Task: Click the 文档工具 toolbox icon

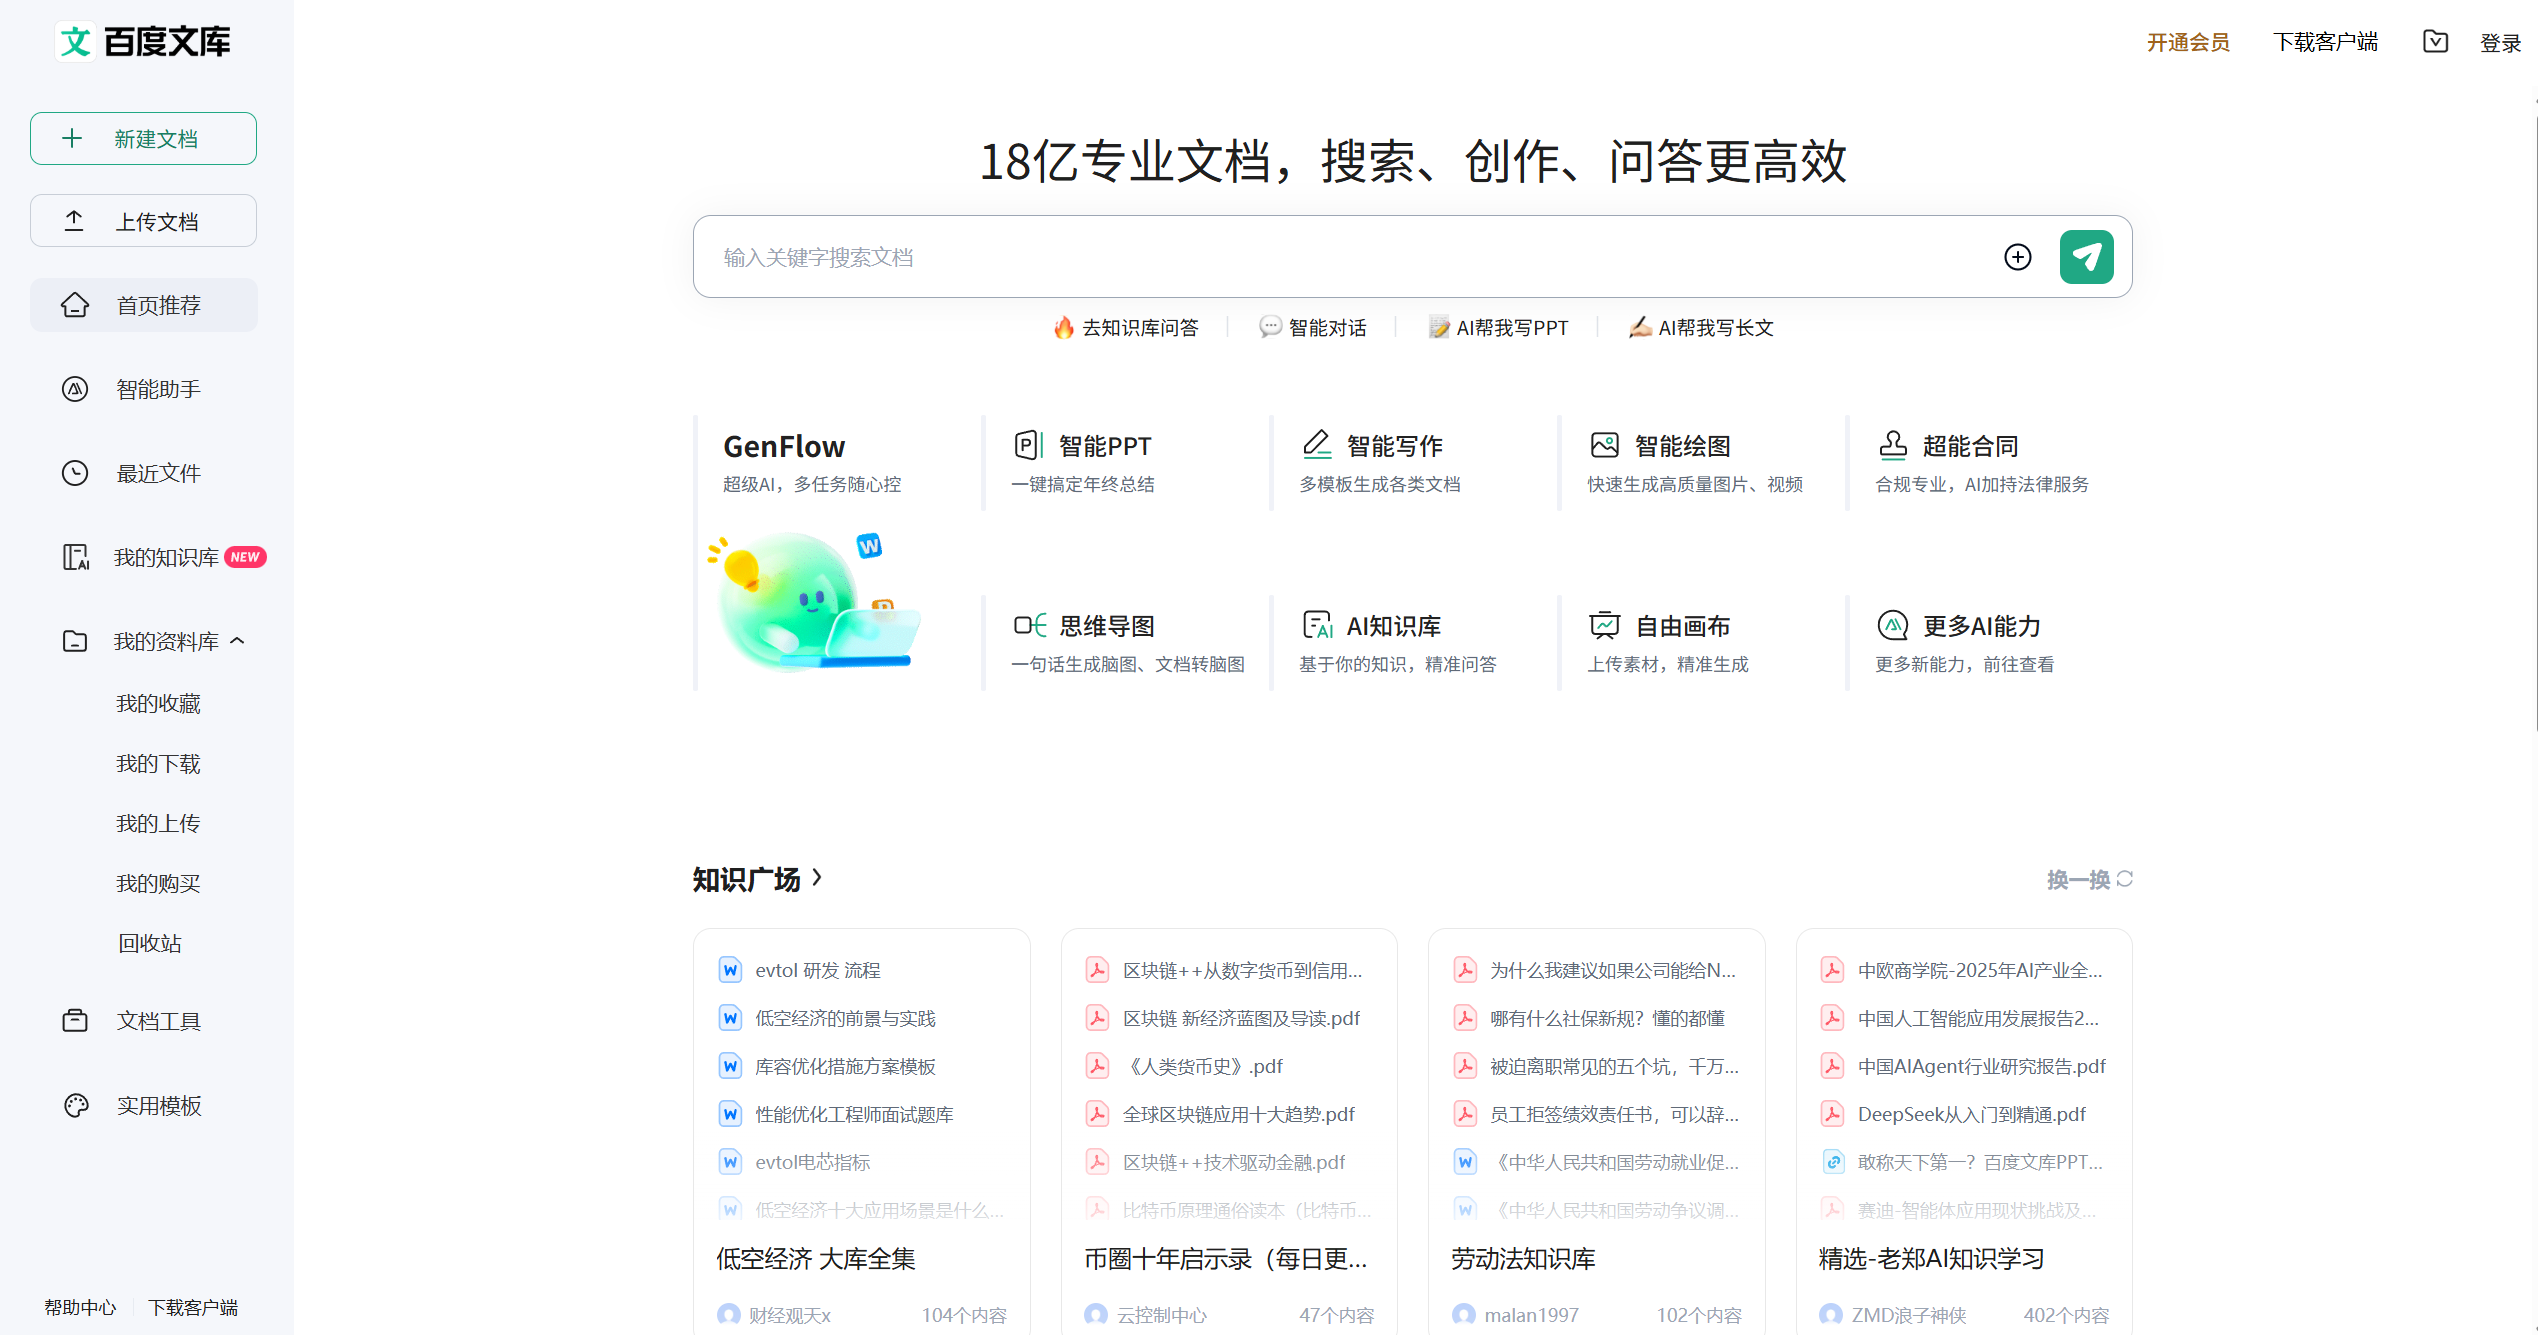Action: coord(75,1020)
